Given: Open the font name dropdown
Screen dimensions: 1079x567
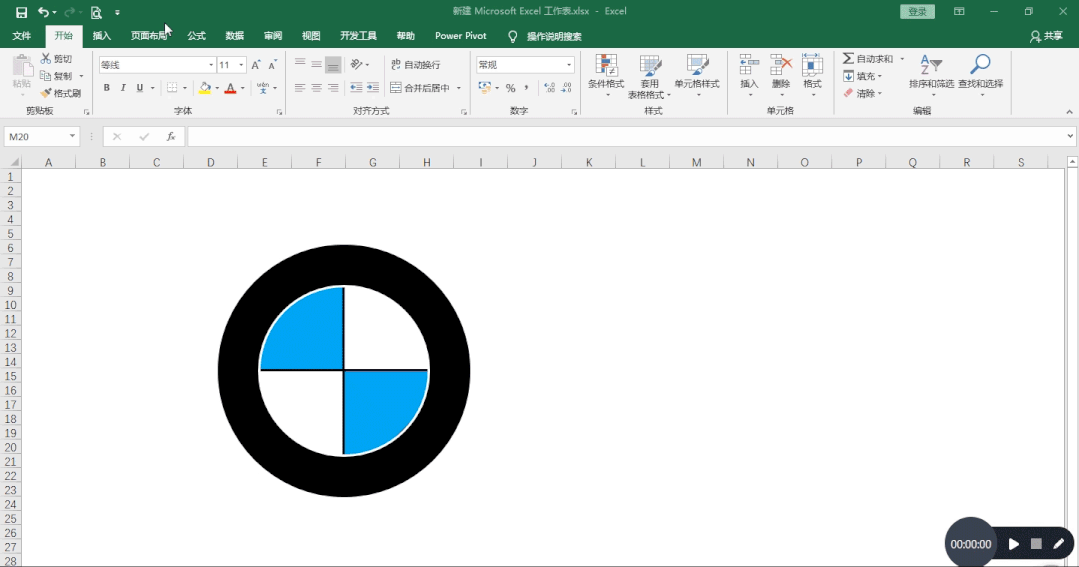Looking at the screenshot, I should click(x=211, y=65).
